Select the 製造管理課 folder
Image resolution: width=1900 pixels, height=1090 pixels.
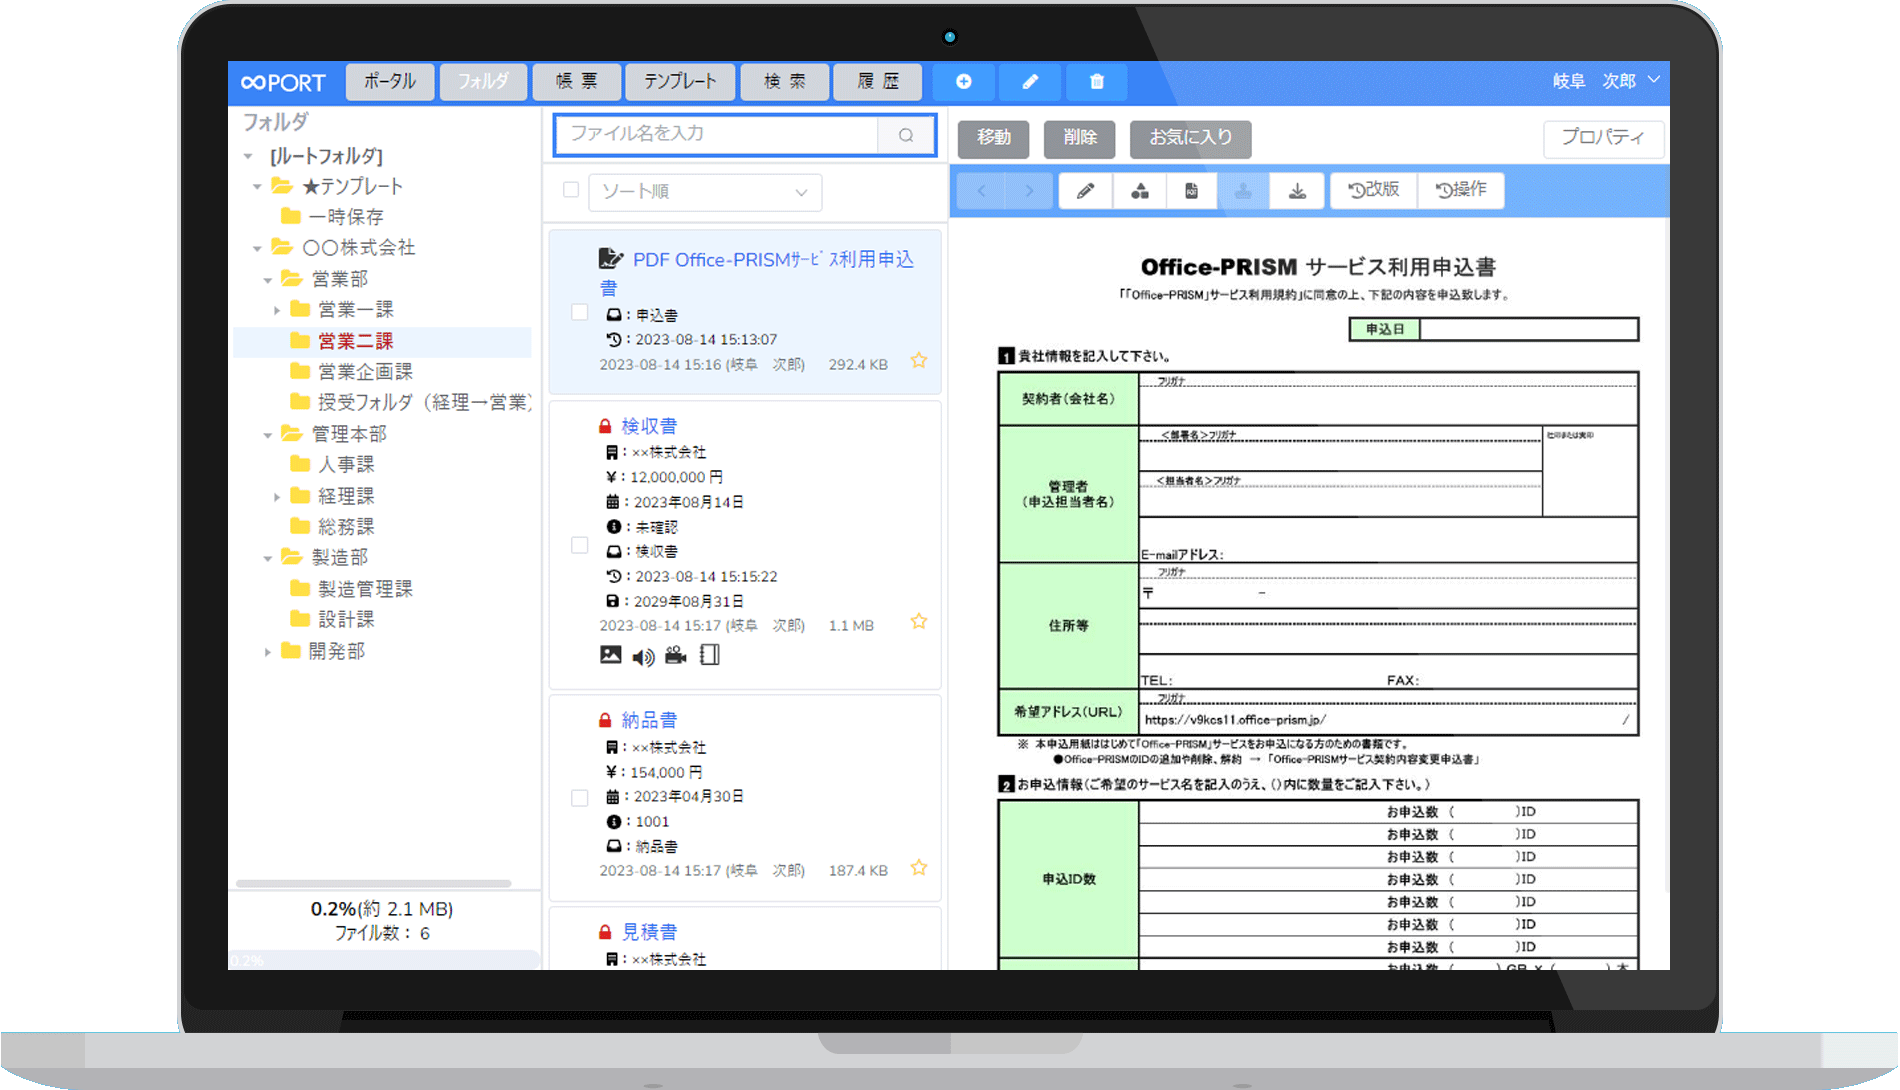[x=365, y=590]
